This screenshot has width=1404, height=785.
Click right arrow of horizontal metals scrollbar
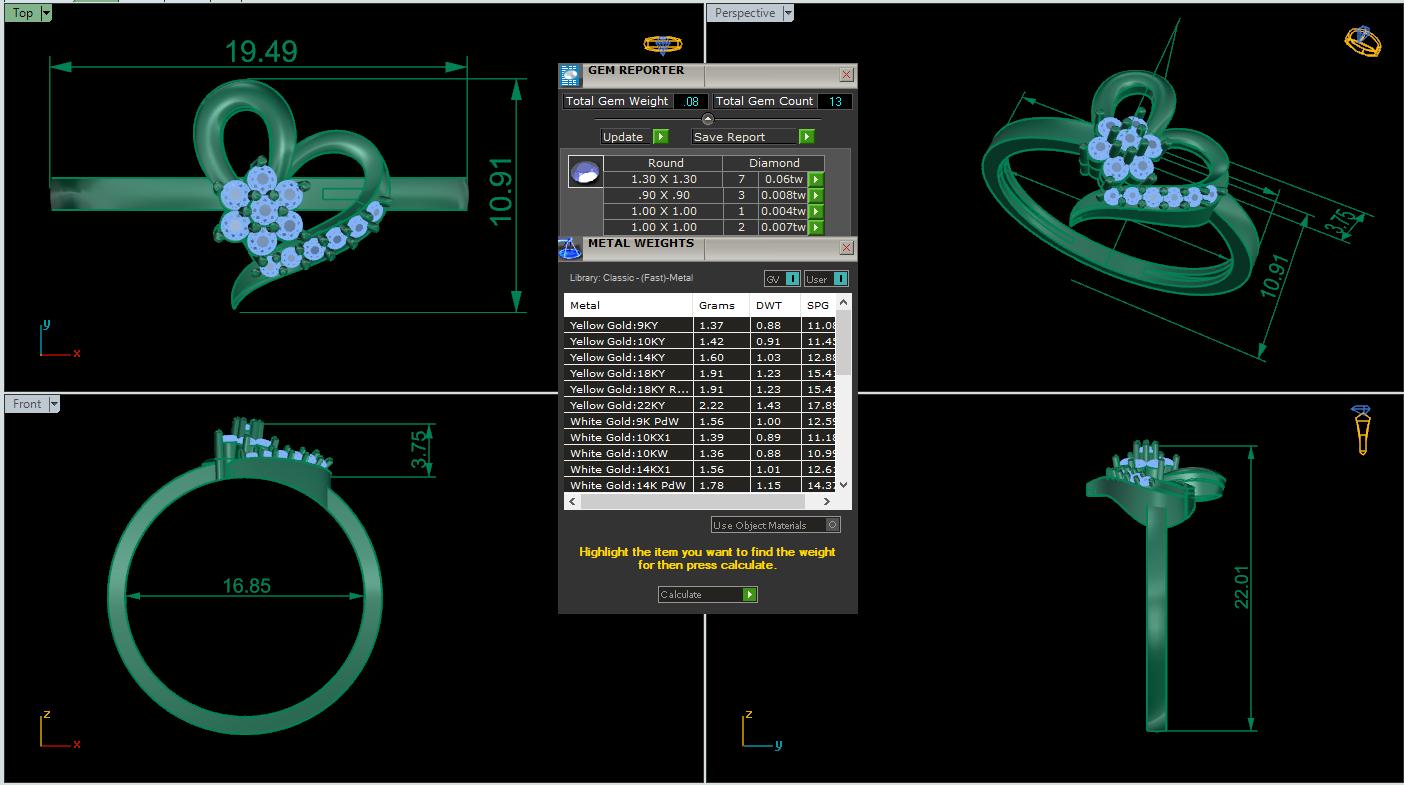point(828,501)
